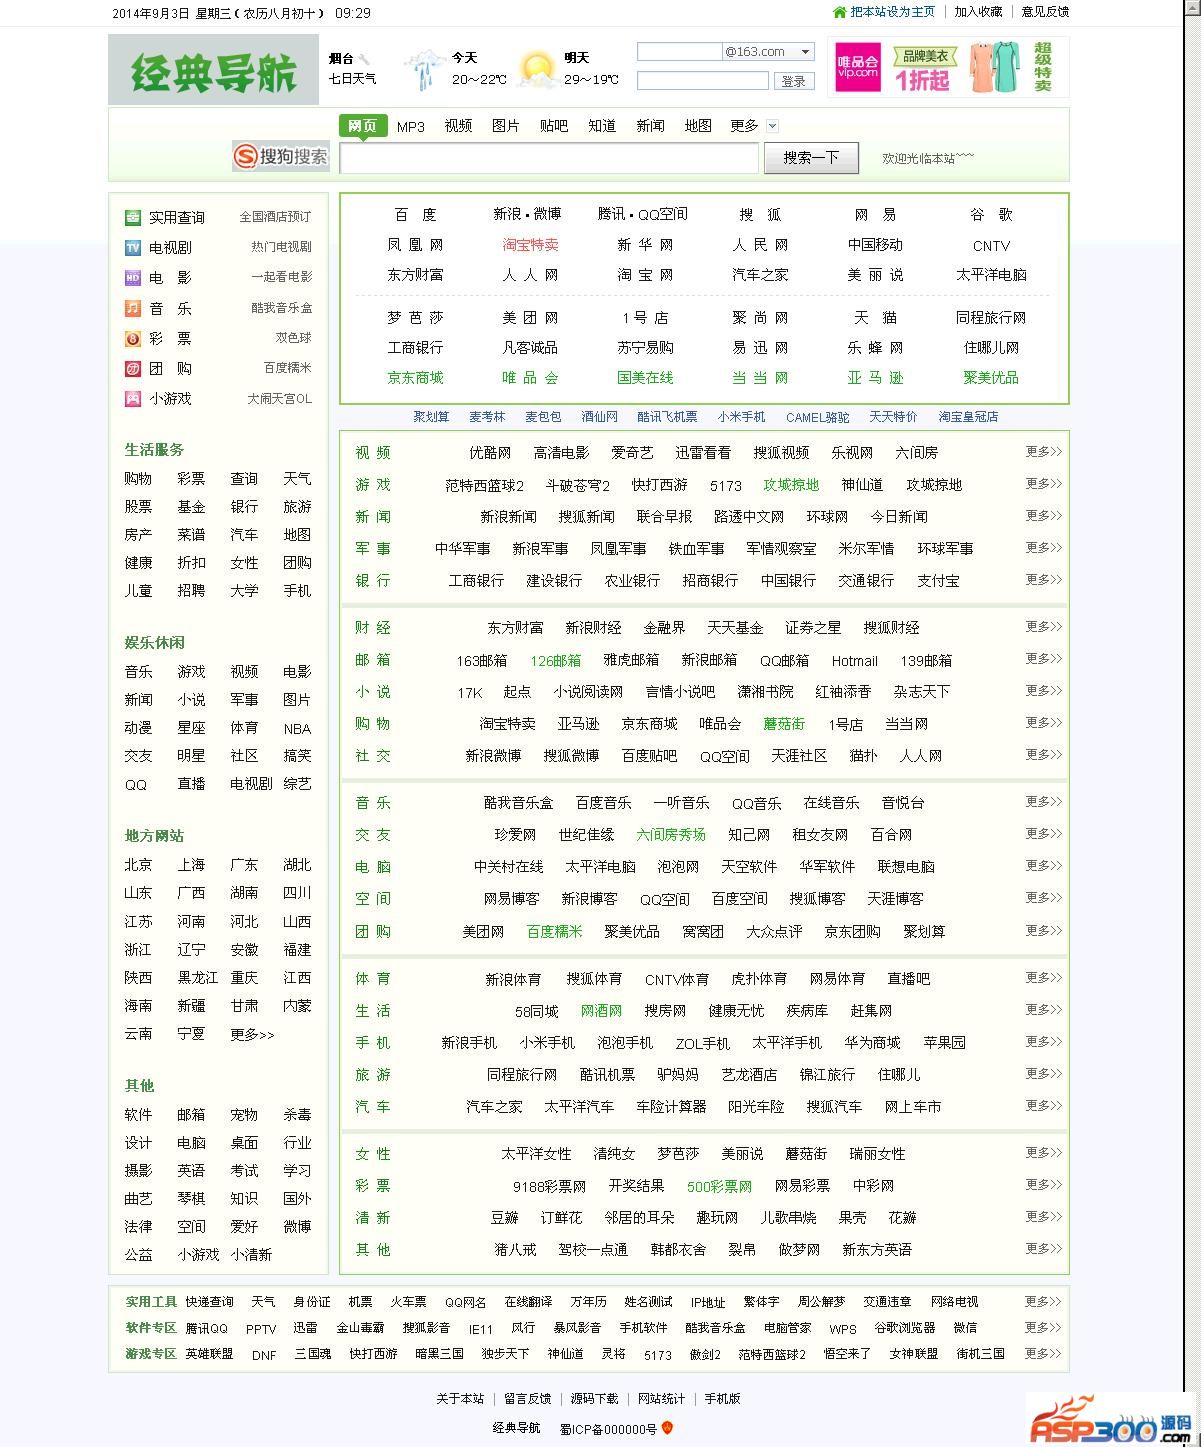Open the @163.com email domain dropdown
Viewport: 1201px width, 1447px height.
805,52
